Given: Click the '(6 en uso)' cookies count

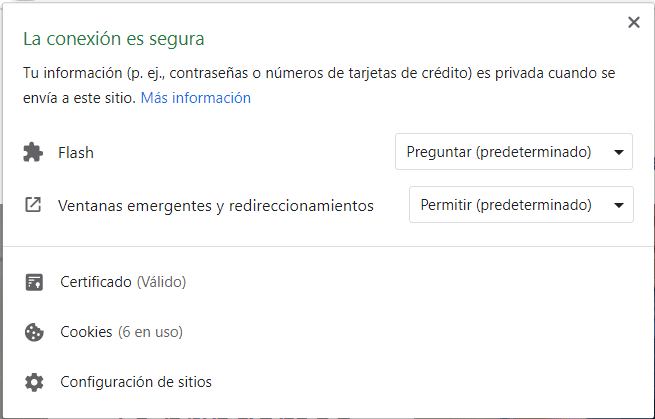Looking at the screenshot, I should click(x=150, y=332).
